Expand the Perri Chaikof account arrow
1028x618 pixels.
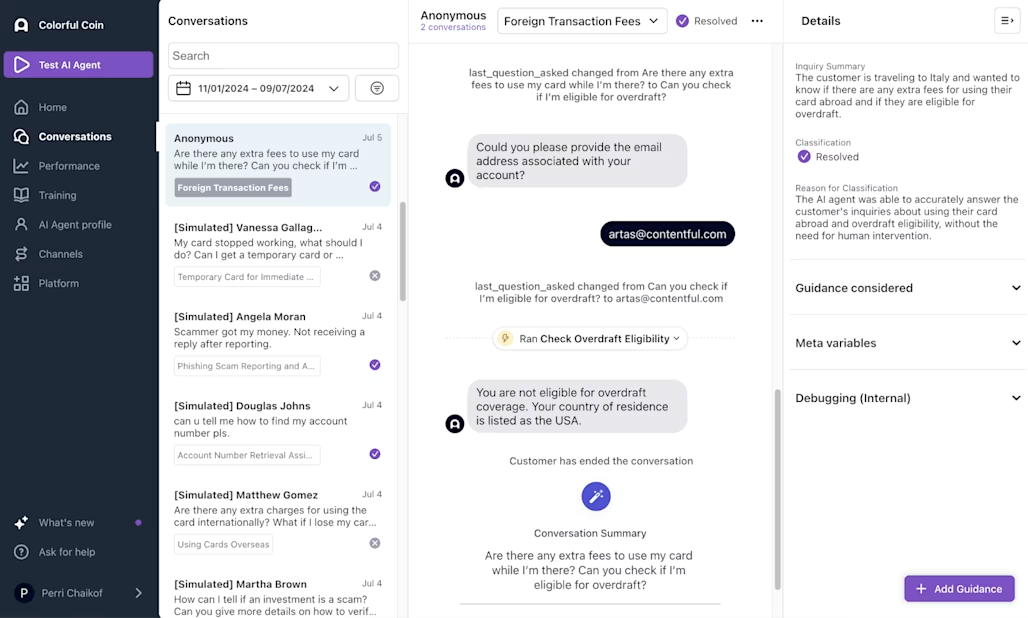pyautogui.click(x=138, y=593)
